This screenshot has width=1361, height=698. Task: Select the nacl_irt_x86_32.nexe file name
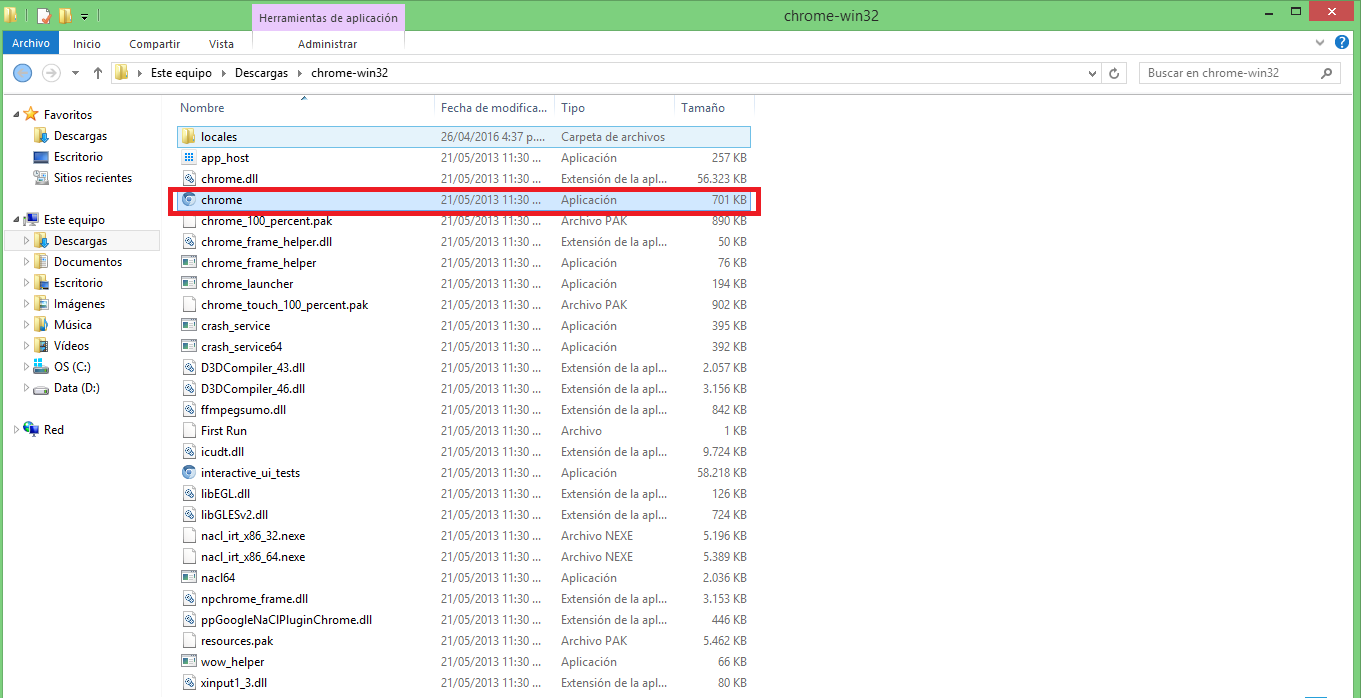click(x=253, y=536)
